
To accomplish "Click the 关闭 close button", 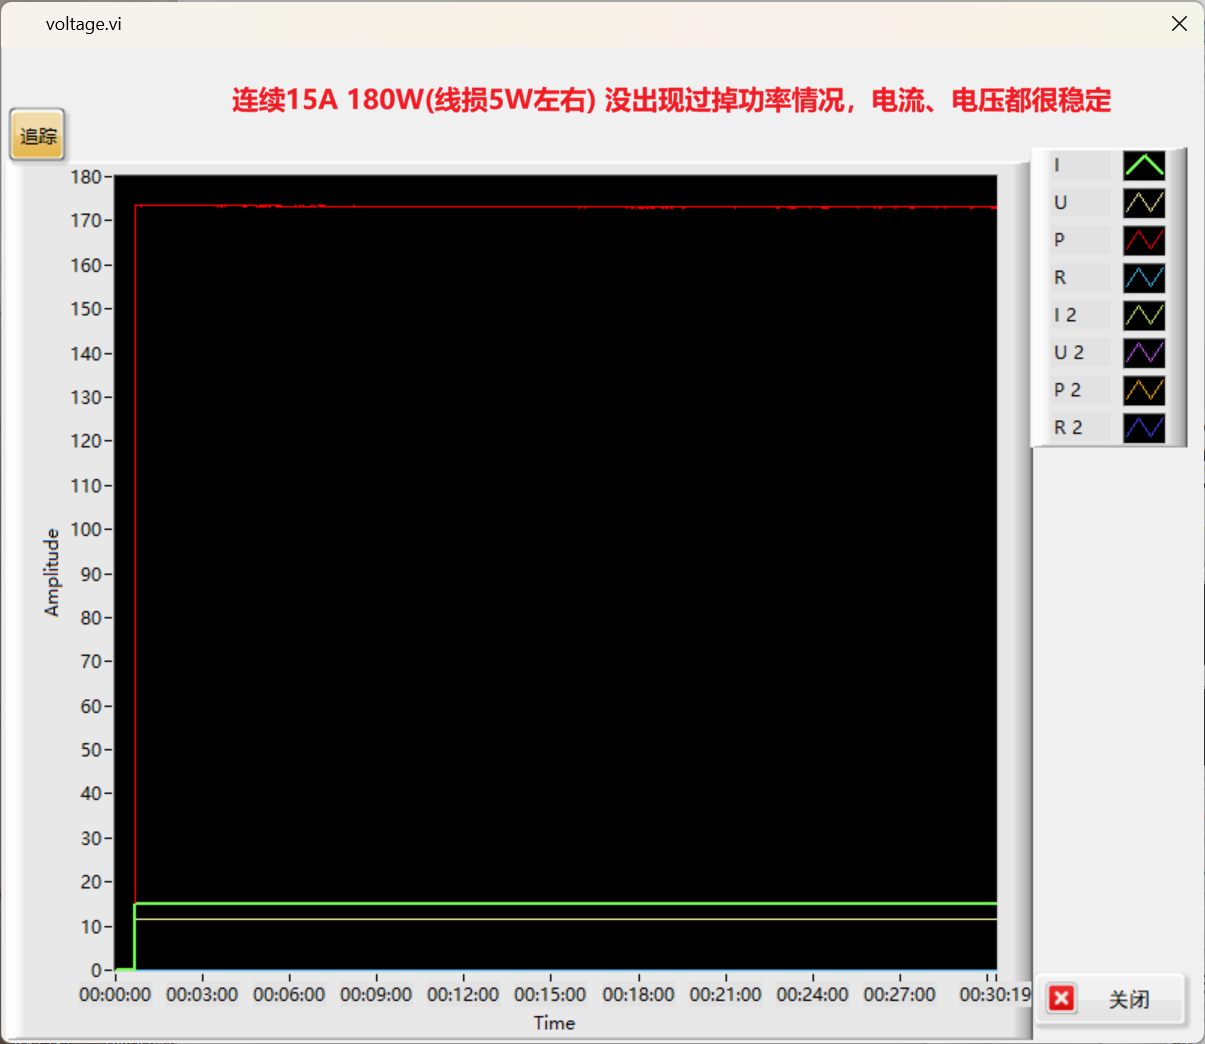I will (x=1110, y=998).
